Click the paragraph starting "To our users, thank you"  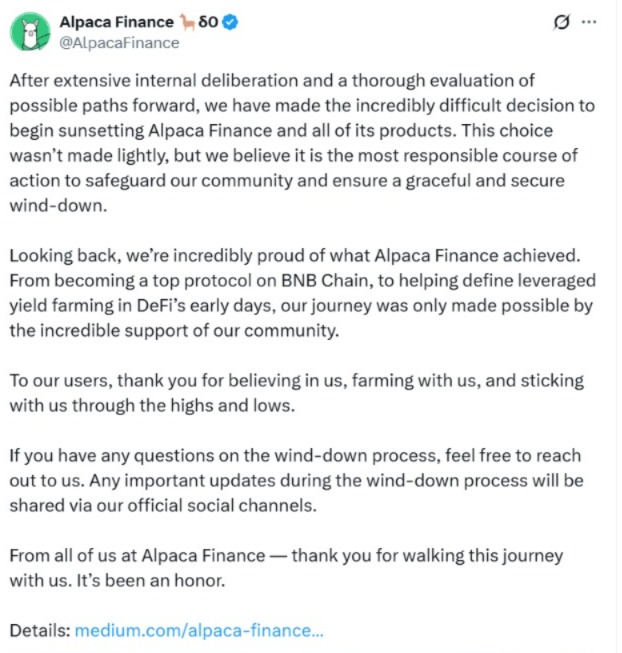coord(300,393)
